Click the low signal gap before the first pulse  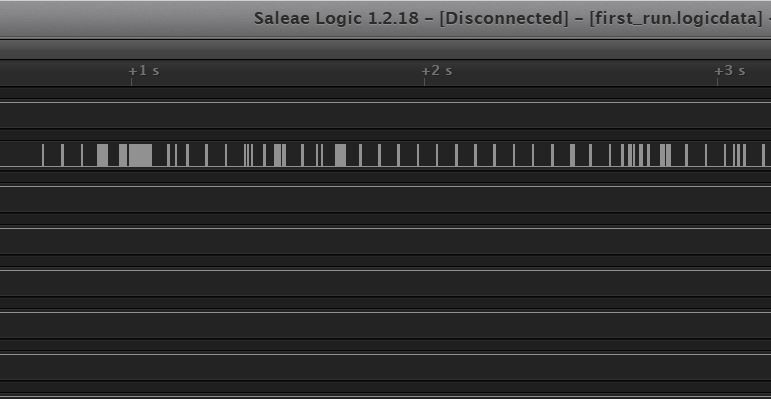pos(21,155)
